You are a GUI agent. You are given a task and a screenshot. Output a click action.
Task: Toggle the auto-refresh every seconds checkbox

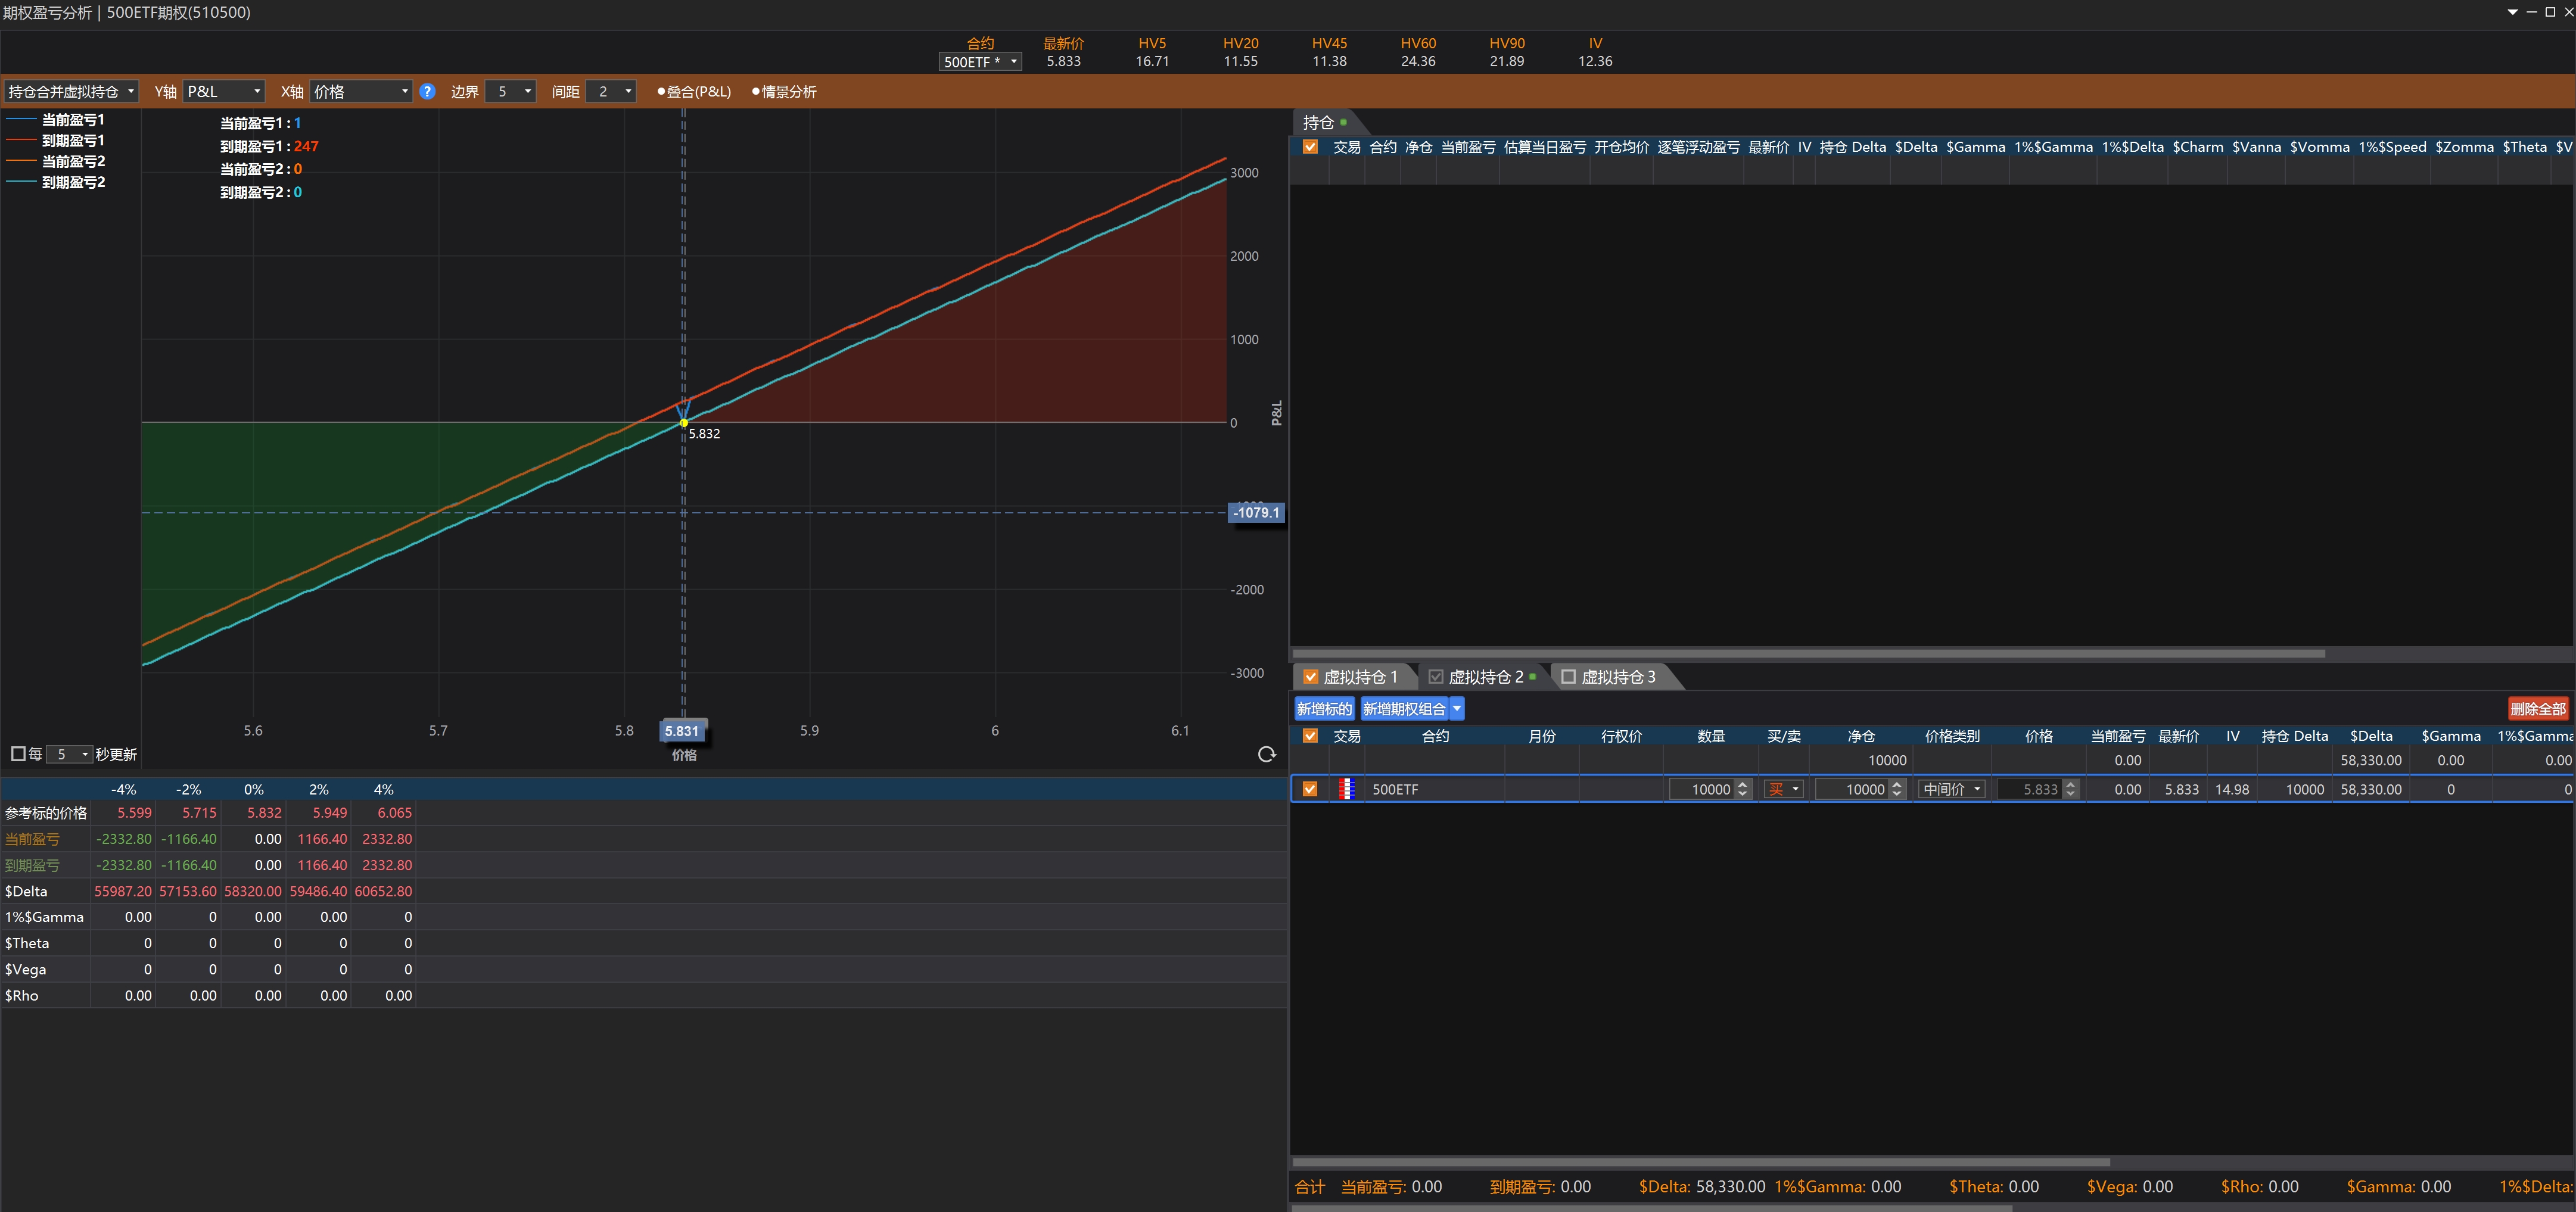click(x=18, y=754)
